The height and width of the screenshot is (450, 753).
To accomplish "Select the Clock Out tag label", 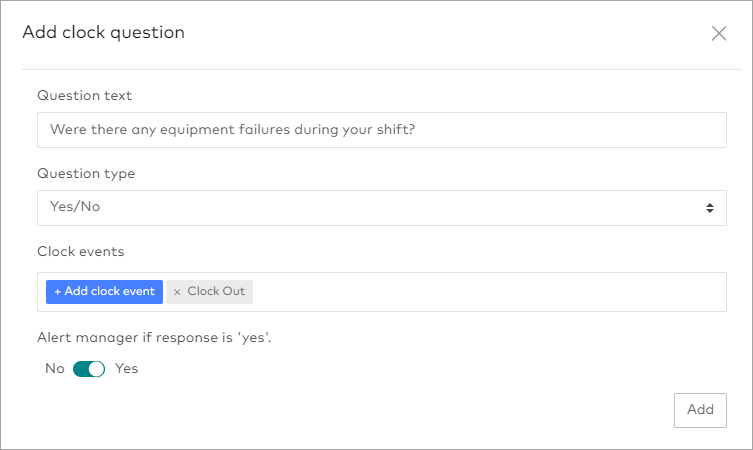I will 216,292.
